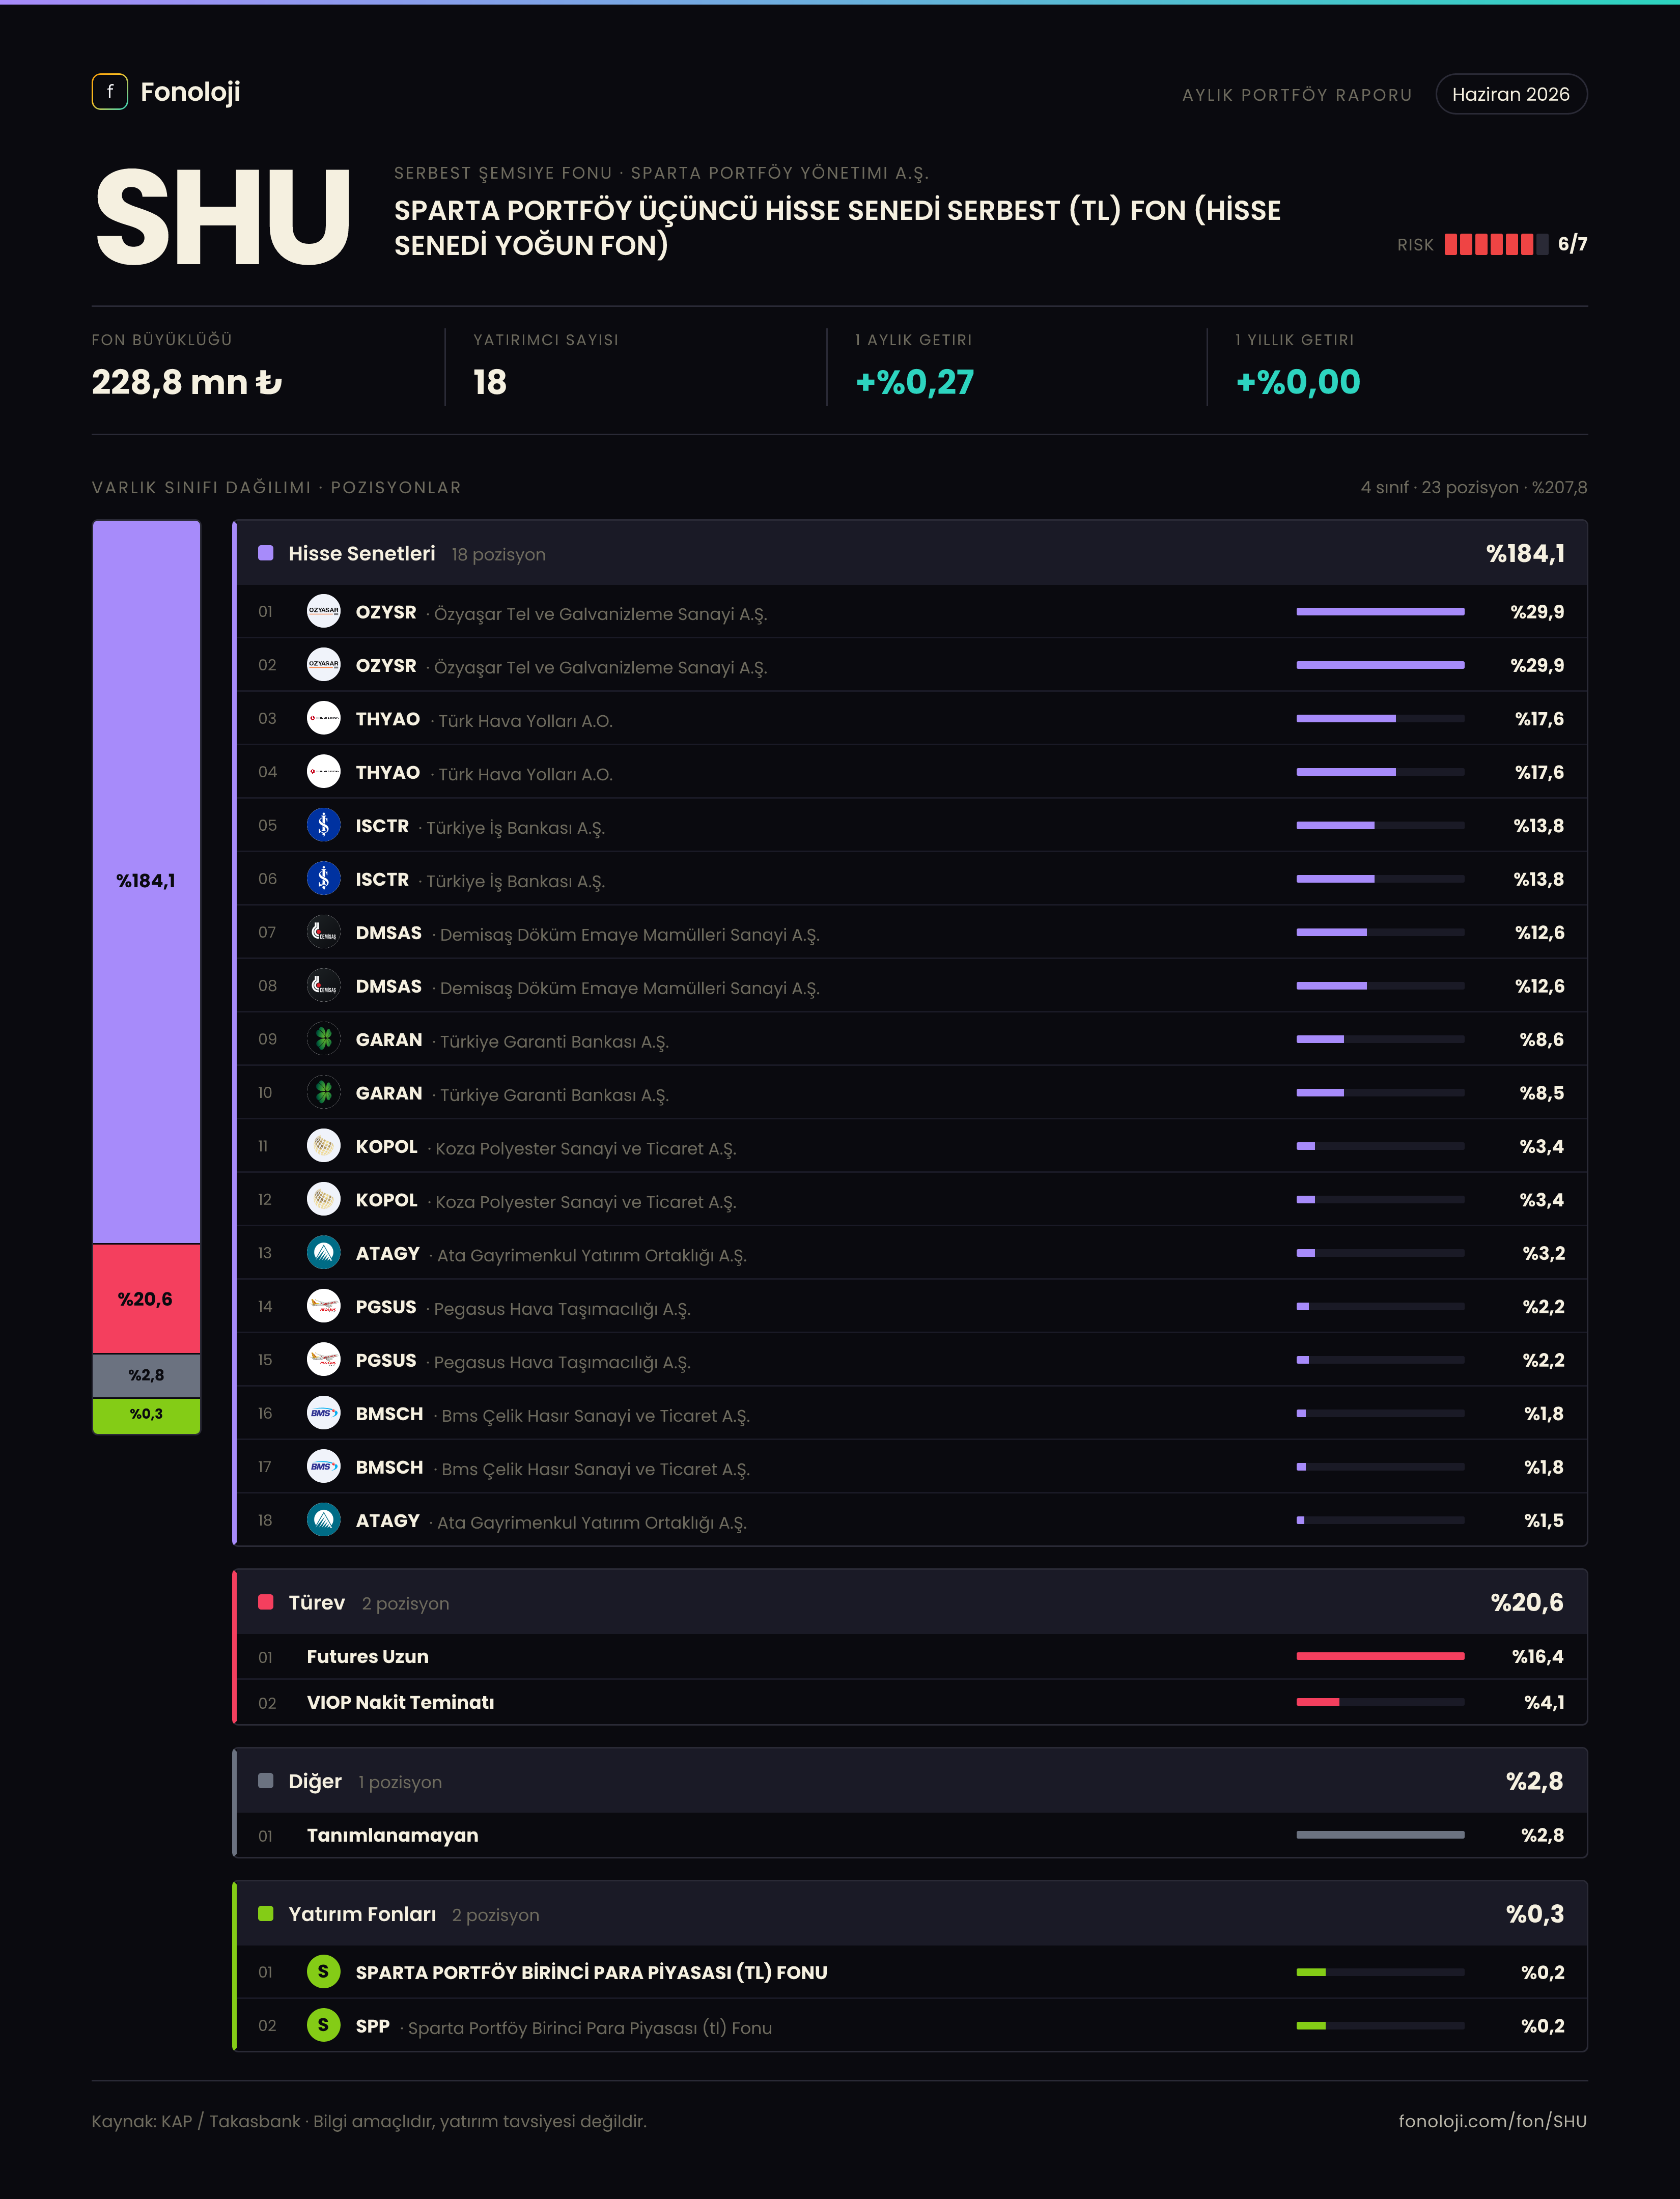1680x2199 pixels.
Task: Click the risk score 6/7
Action: coord(1572,244)
